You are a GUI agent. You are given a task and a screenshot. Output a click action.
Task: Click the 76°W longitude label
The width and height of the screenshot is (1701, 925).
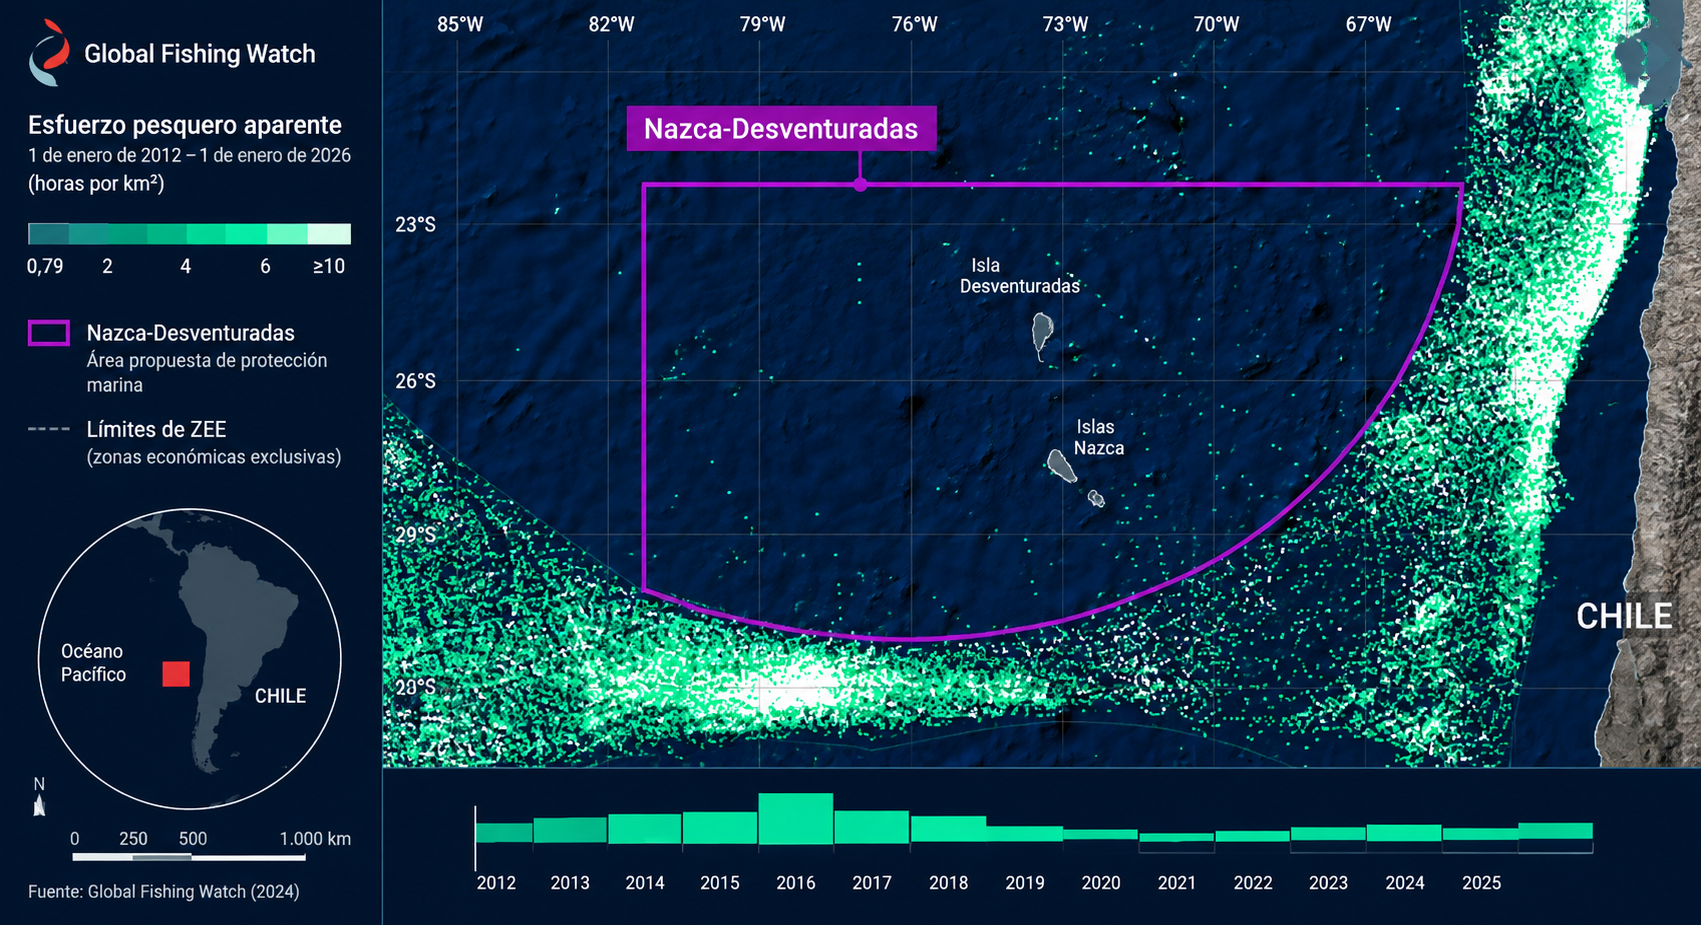(x=914, y=24)
